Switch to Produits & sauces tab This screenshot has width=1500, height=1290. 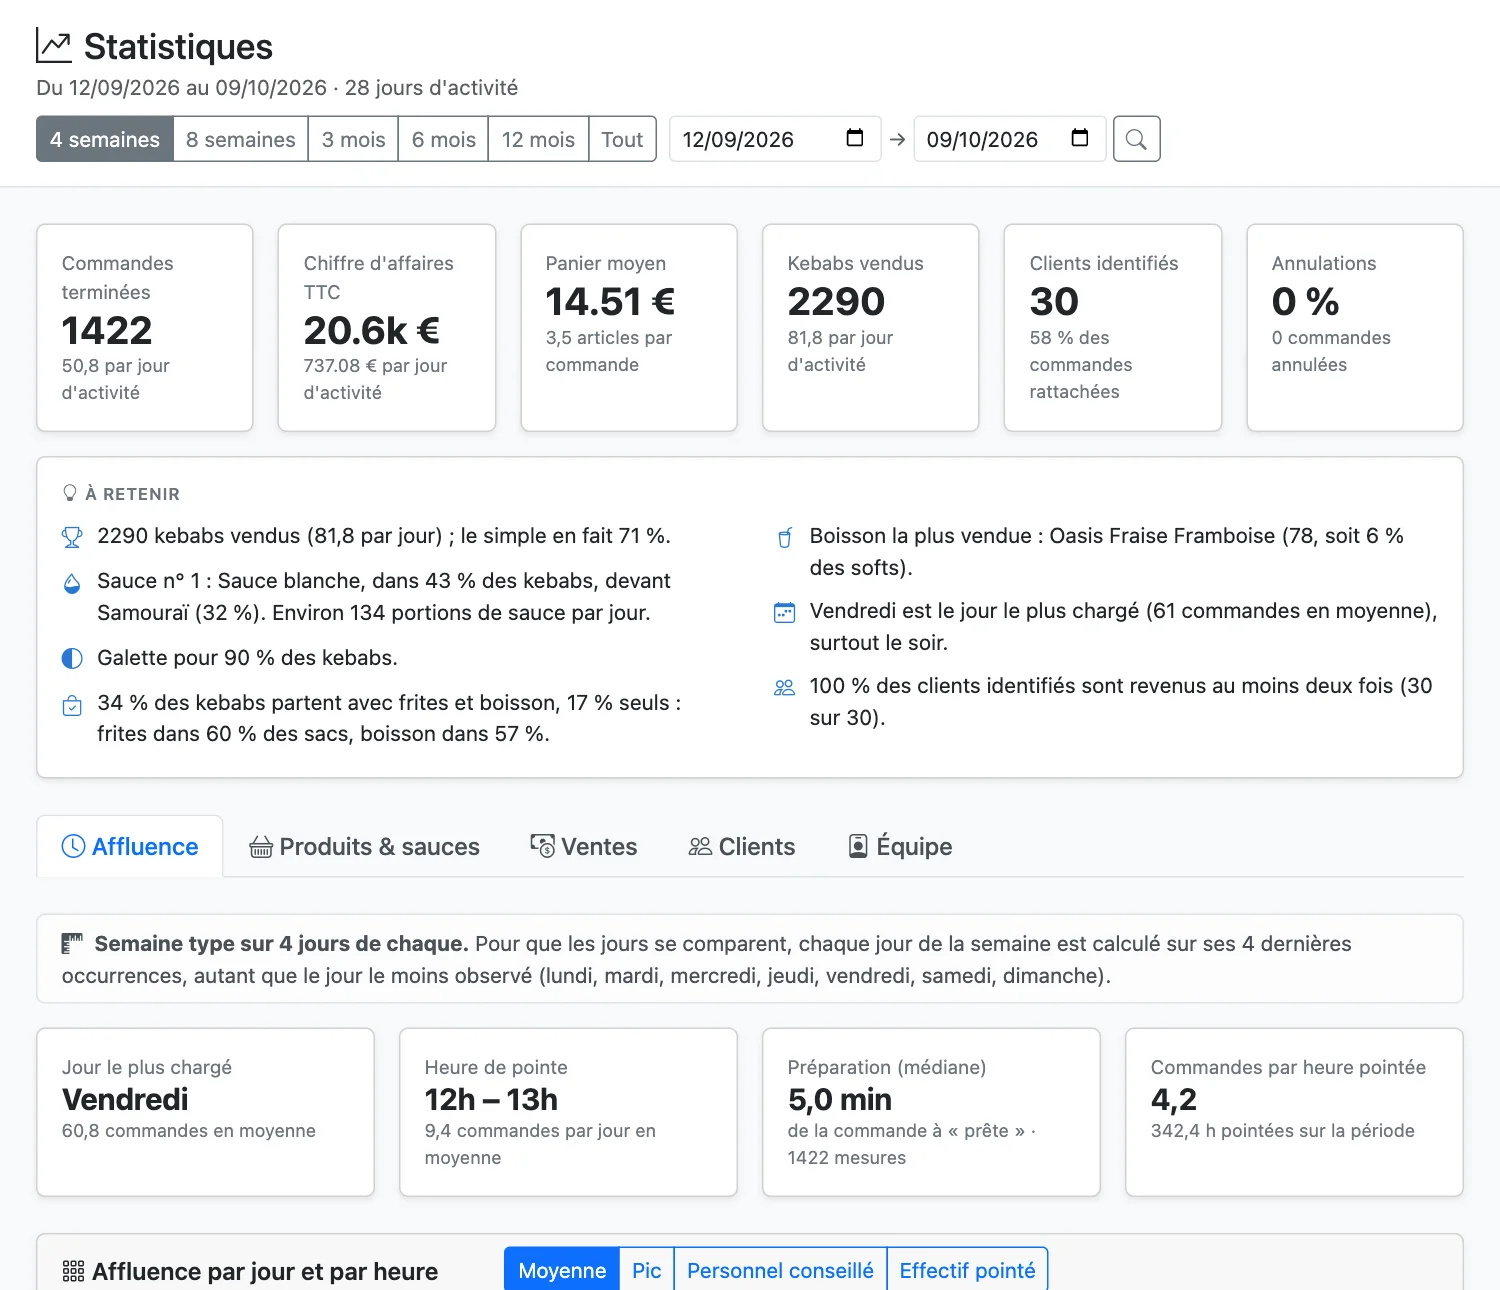364,847
